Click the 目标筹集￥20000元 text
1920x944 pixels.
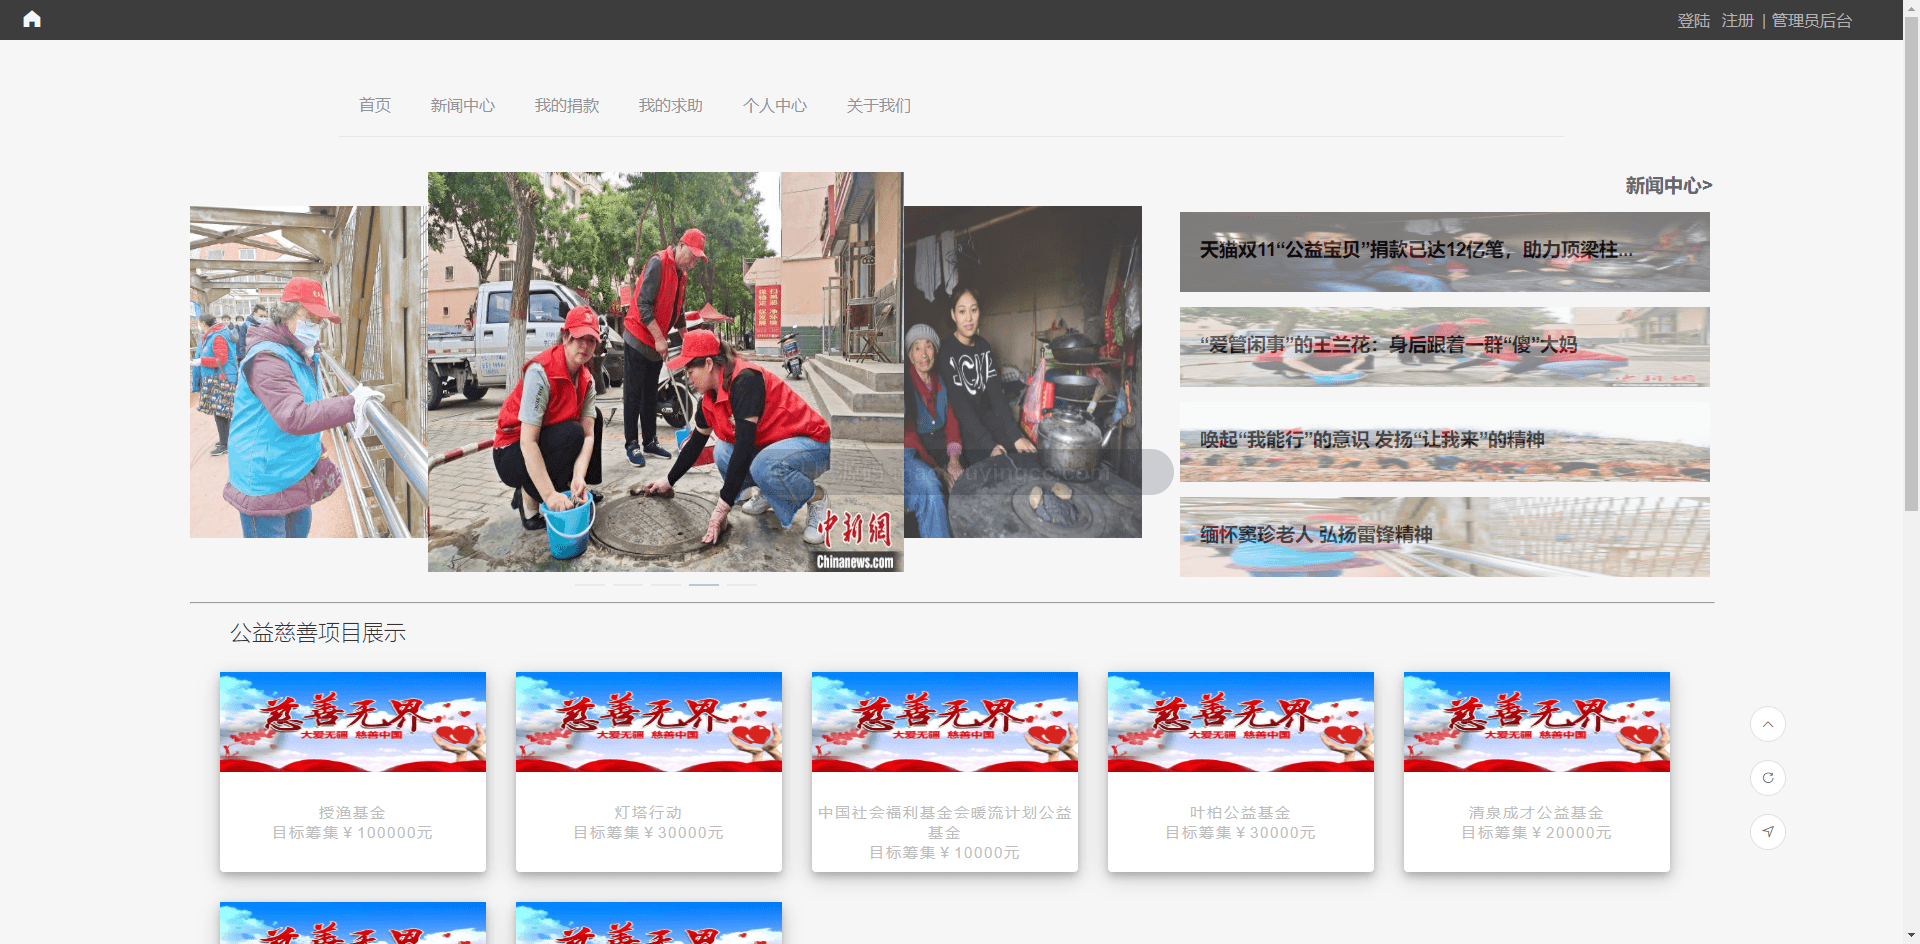(1537, 833)
